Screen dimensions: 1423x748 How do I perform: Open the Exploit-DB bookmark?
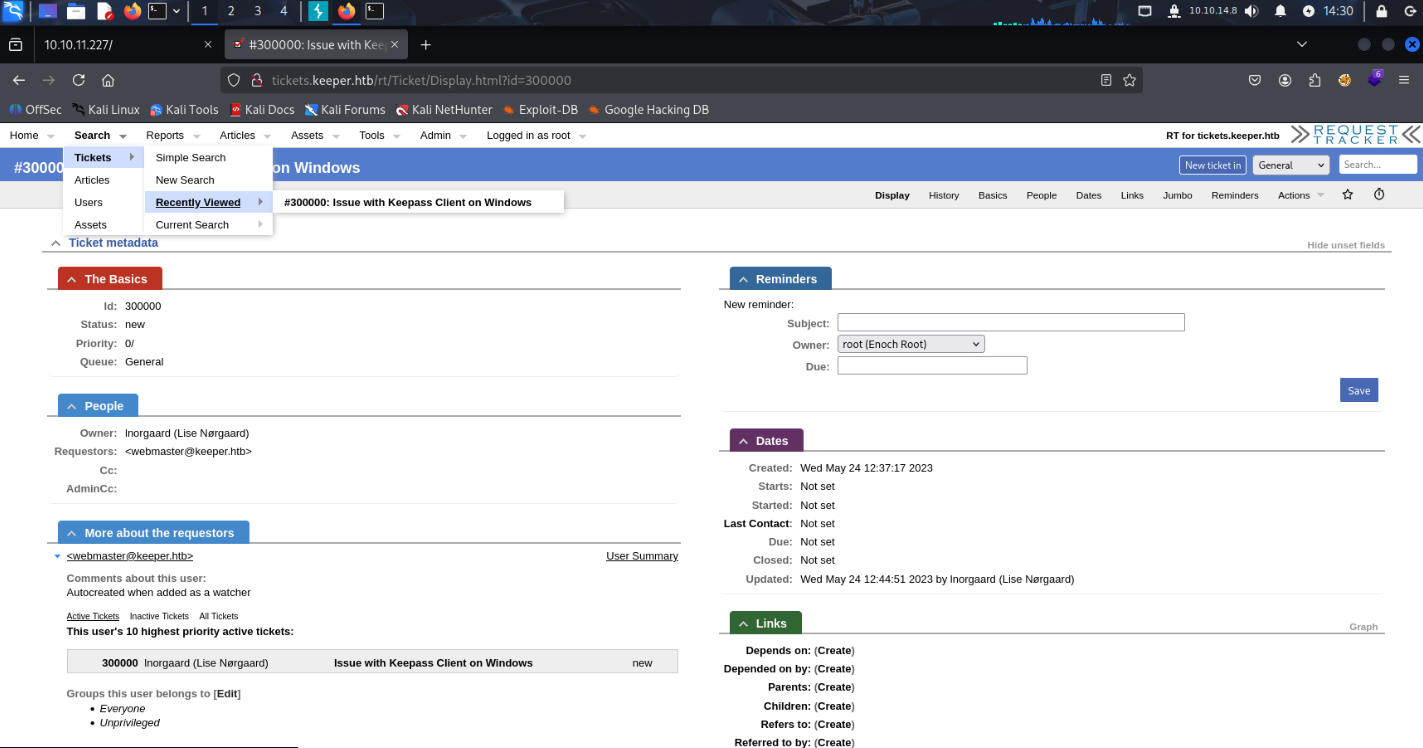pos(540,109)
